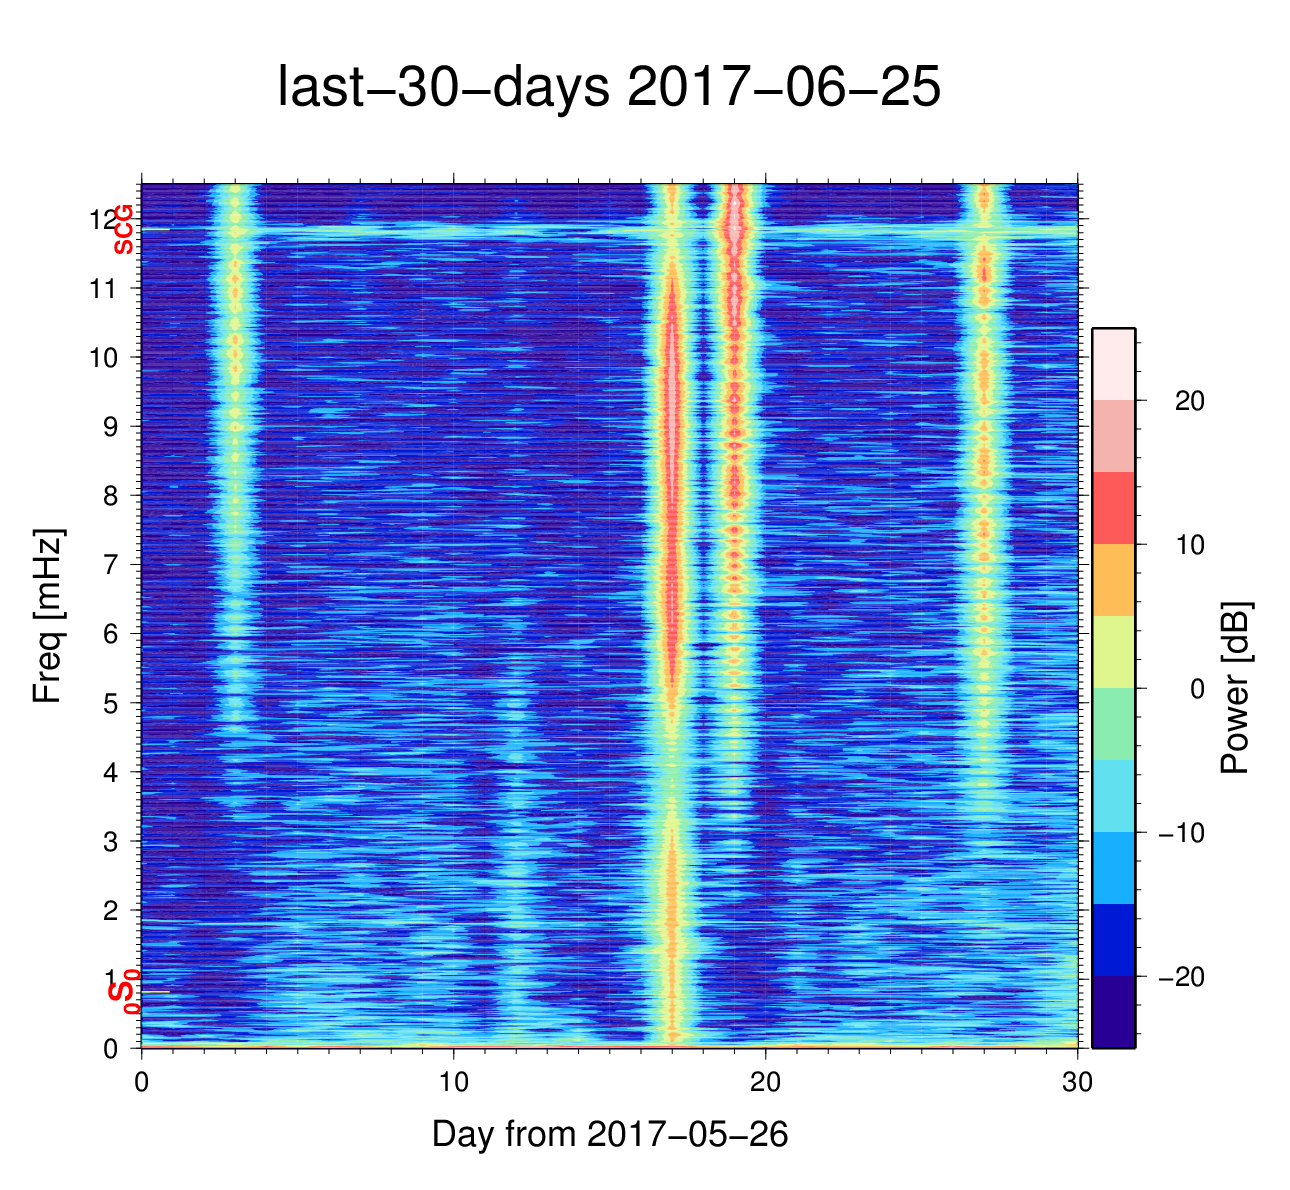Click the event band near day 27

(984, 450)
